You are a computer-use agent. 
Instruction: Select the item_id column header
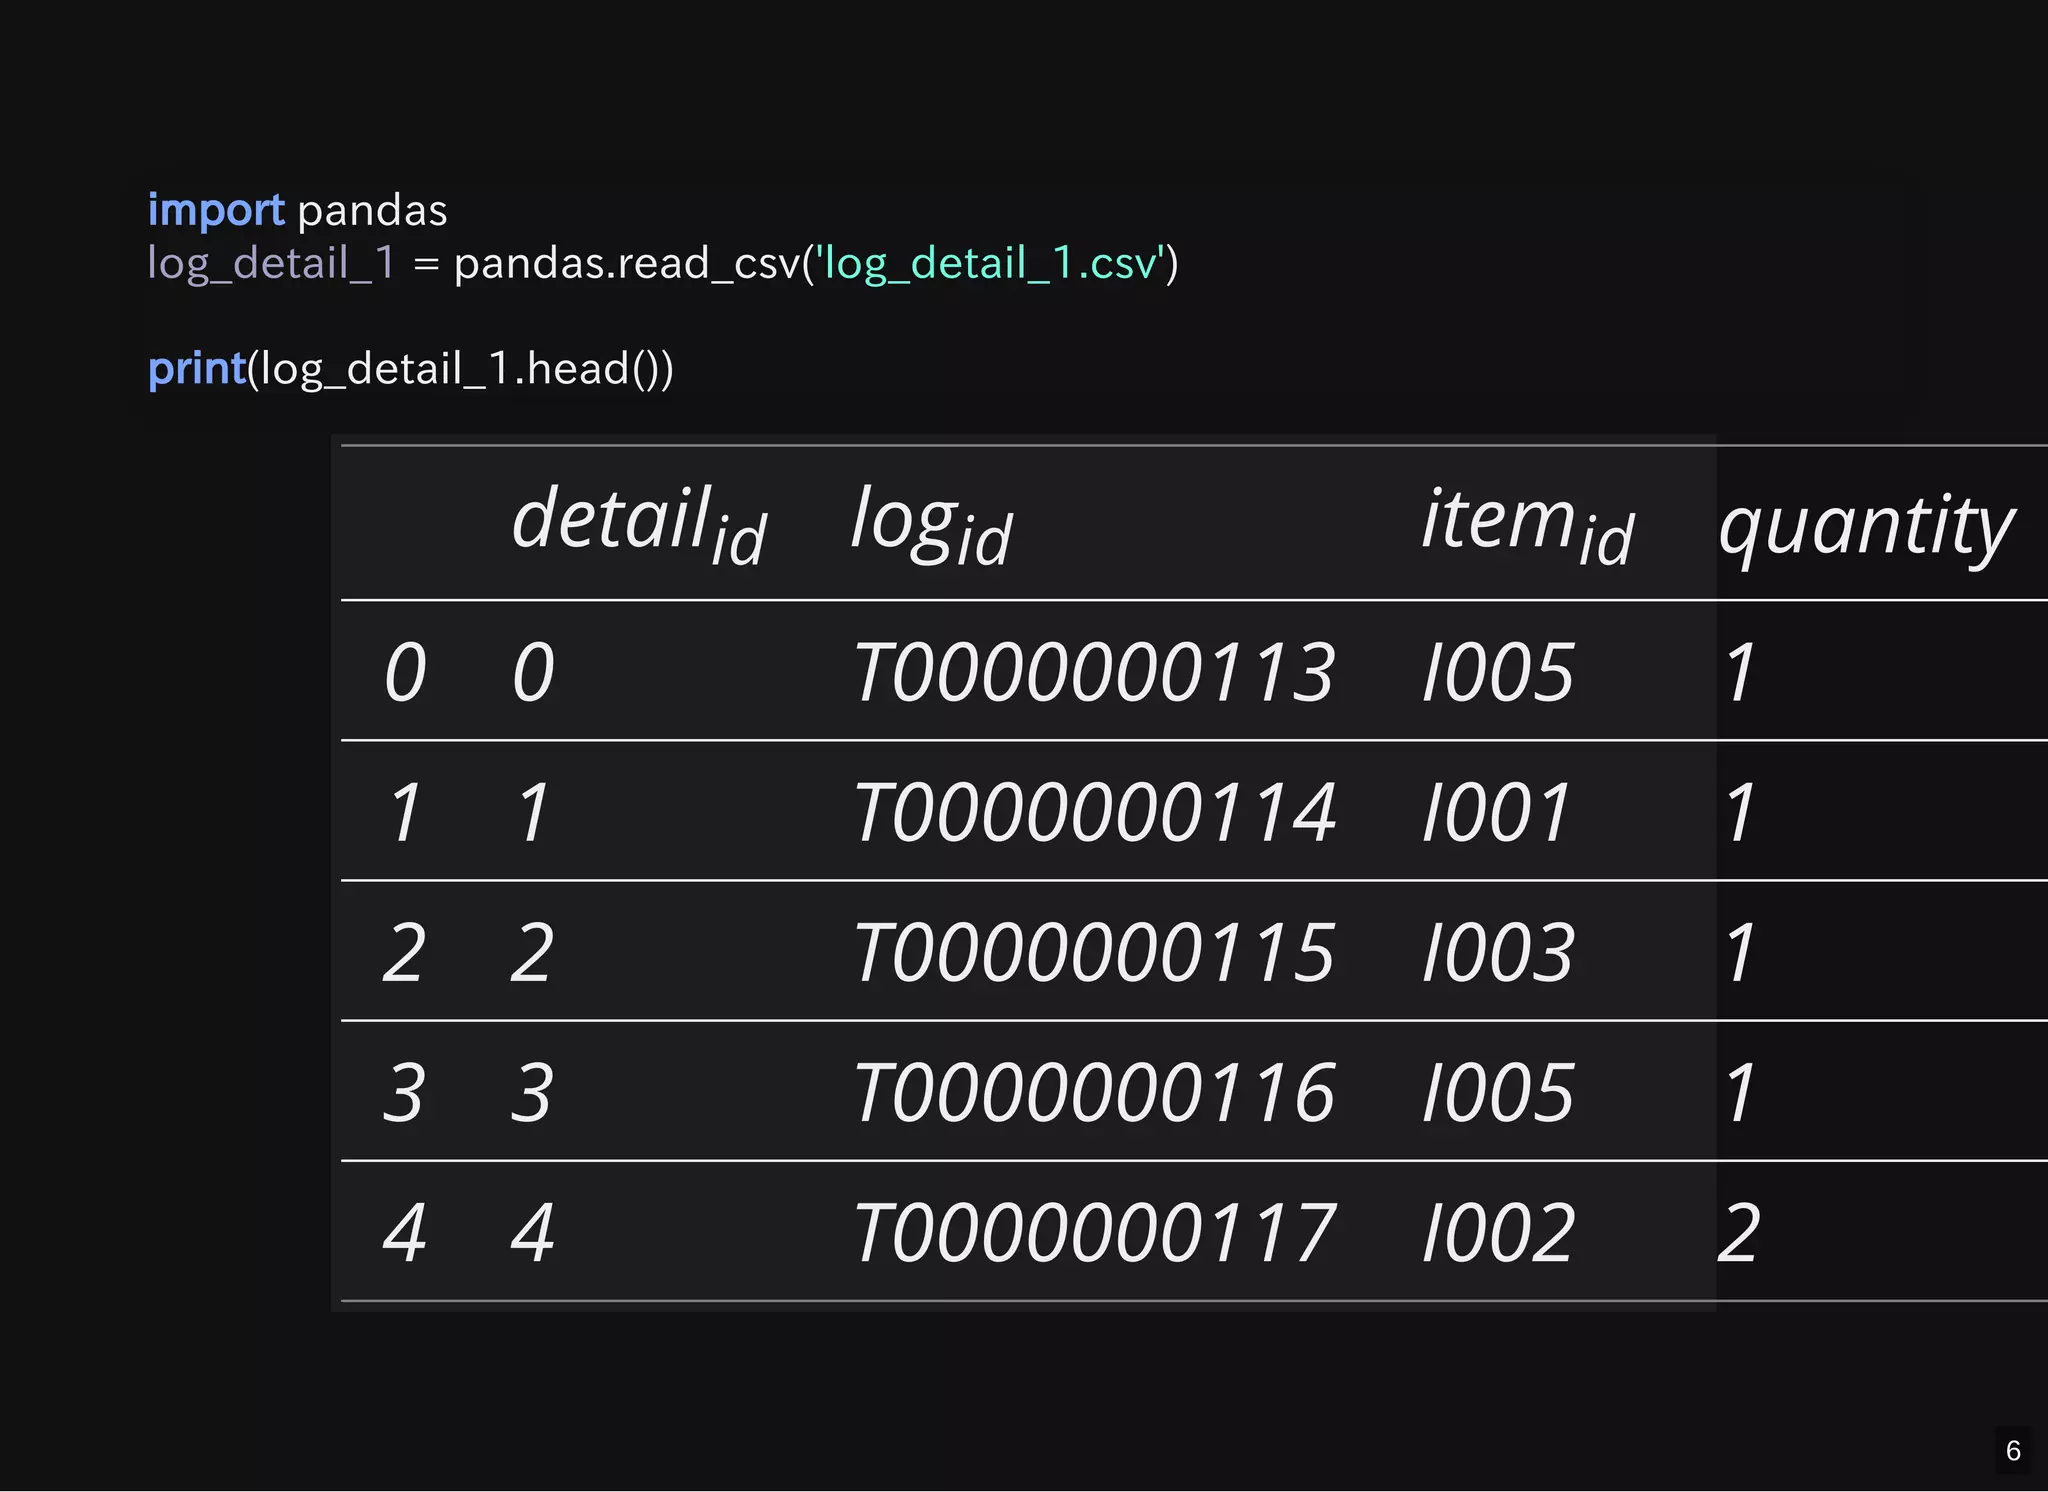pyautogui.click(x=1528, y=524)
